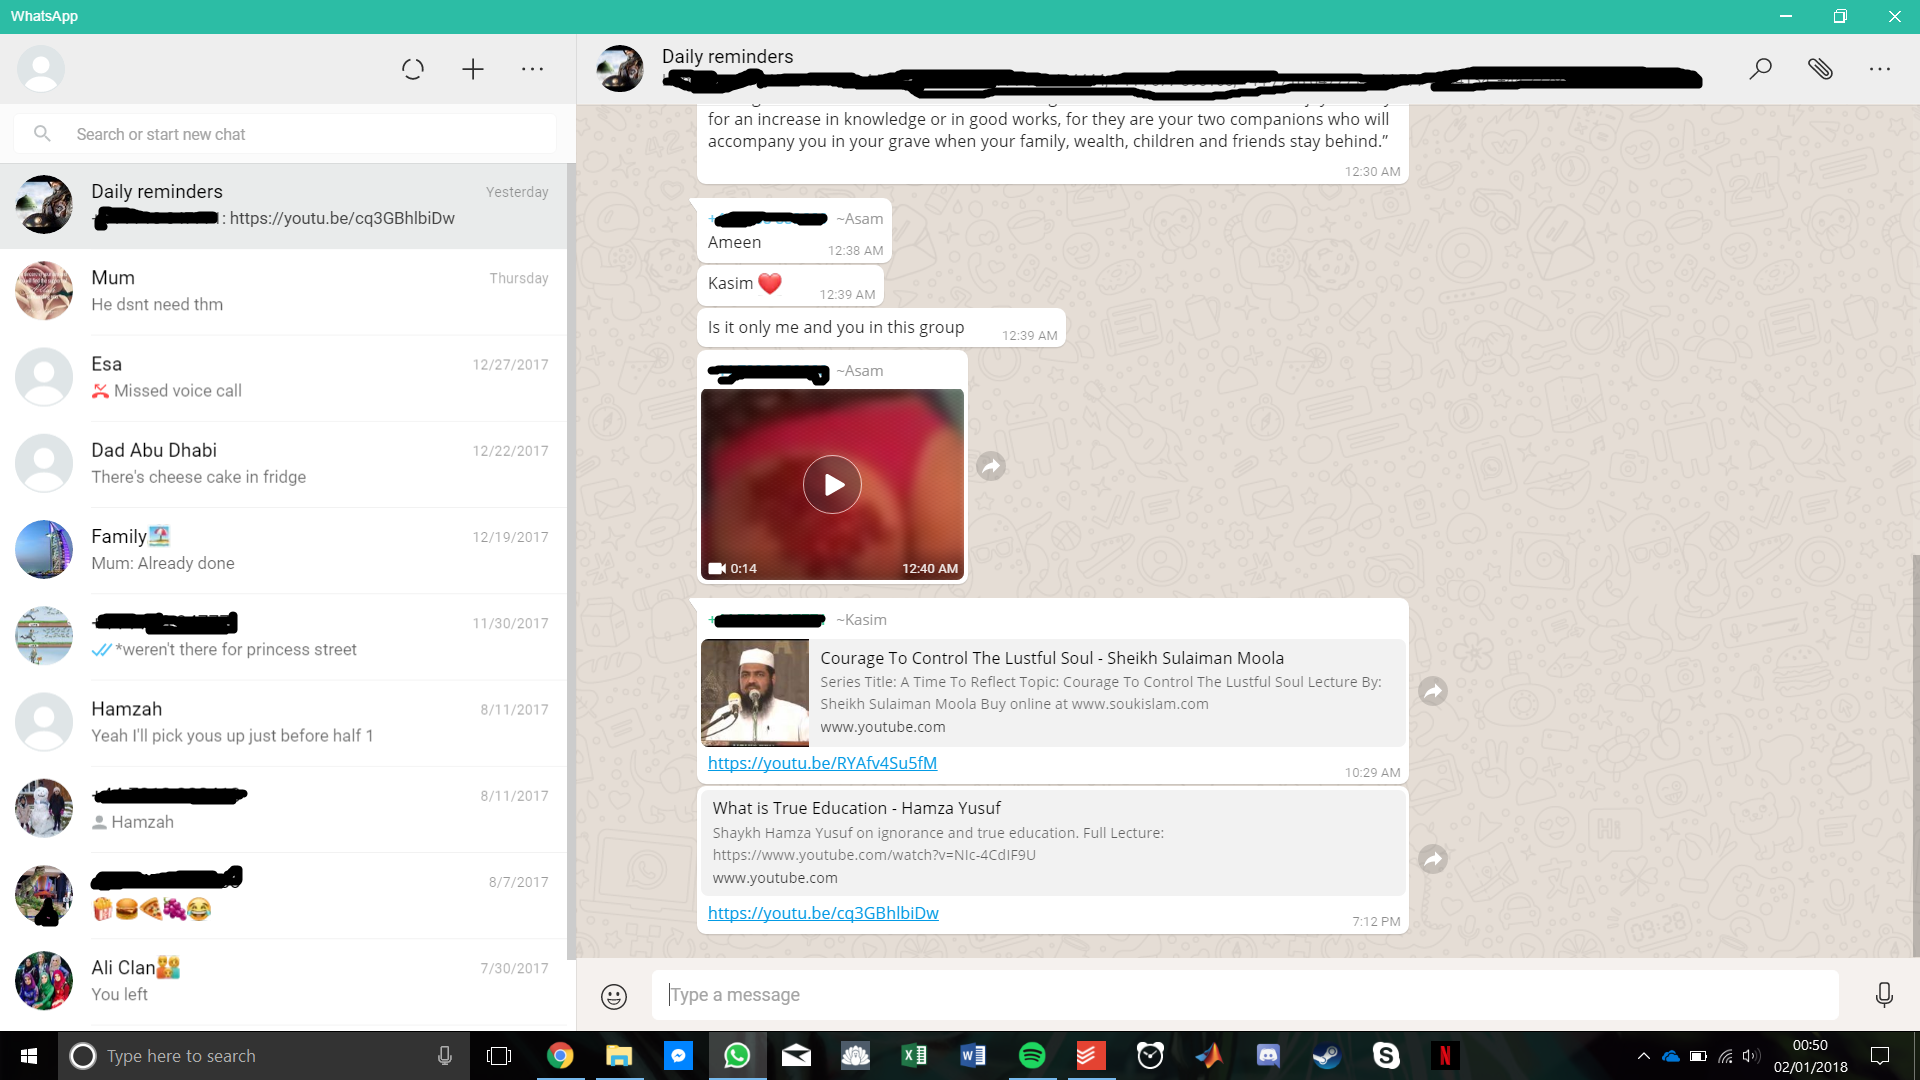Screen dimensions: 1920x1080
Task: Forward the video message
Action: 991,466
